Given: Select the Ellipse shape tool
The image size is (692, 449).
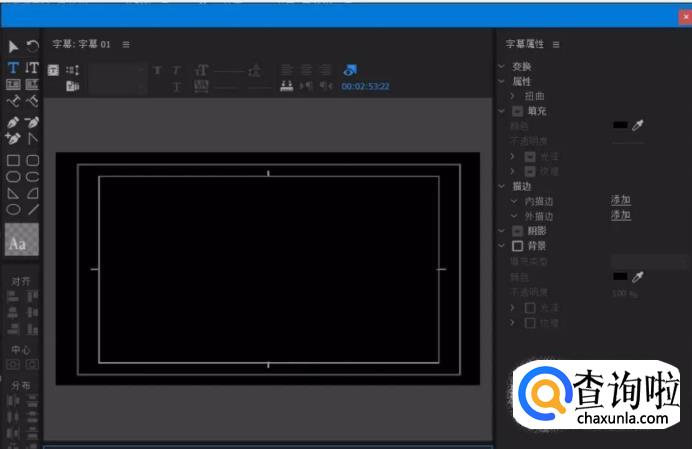Looking at the screenshot, I should pyautogui.click(x=13, y=210).
